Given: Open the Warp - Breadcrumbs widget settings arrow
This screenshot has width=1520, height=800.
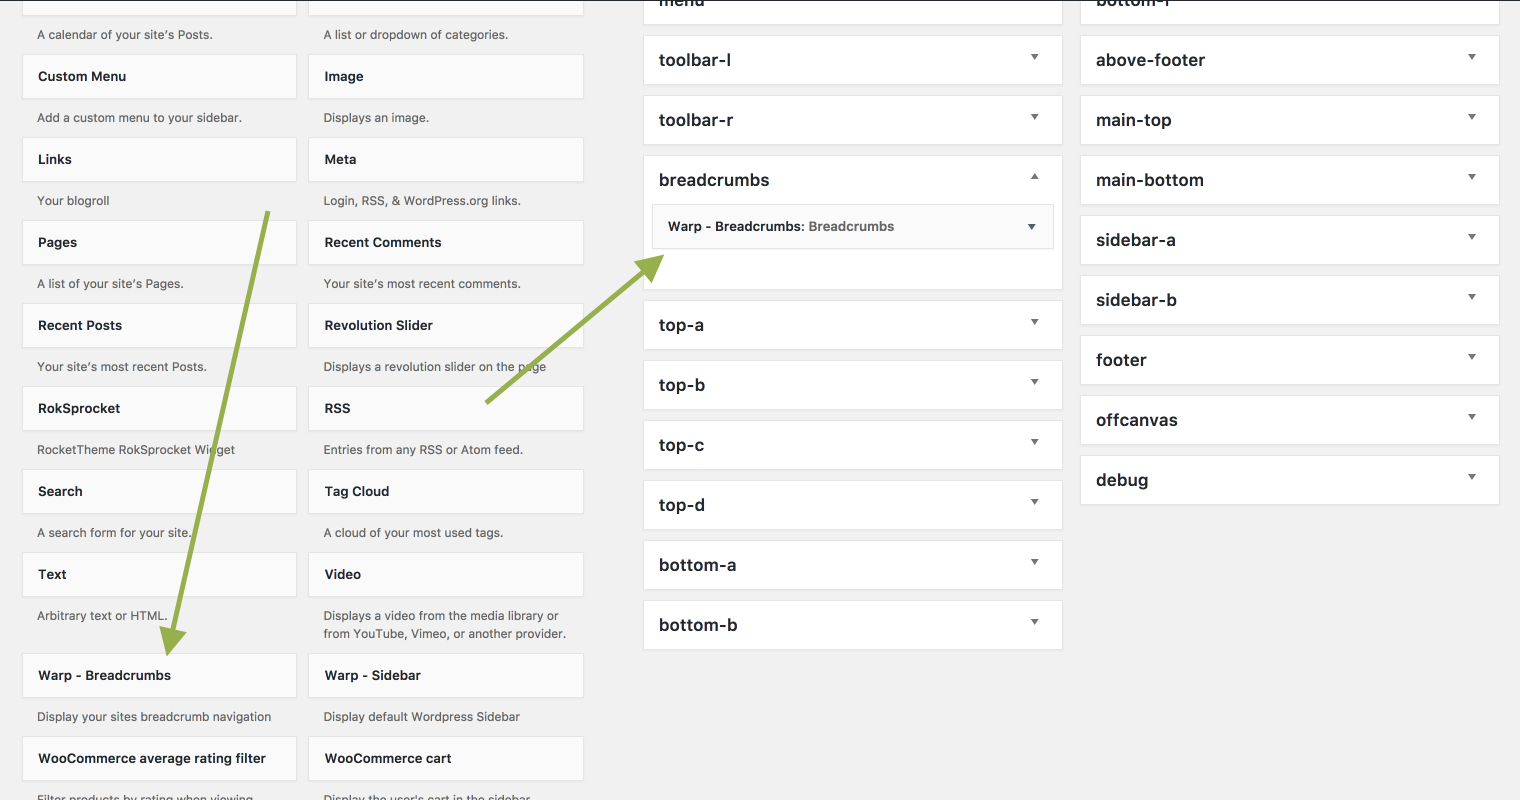Looking at the screenshot, I should (1032, 227).
